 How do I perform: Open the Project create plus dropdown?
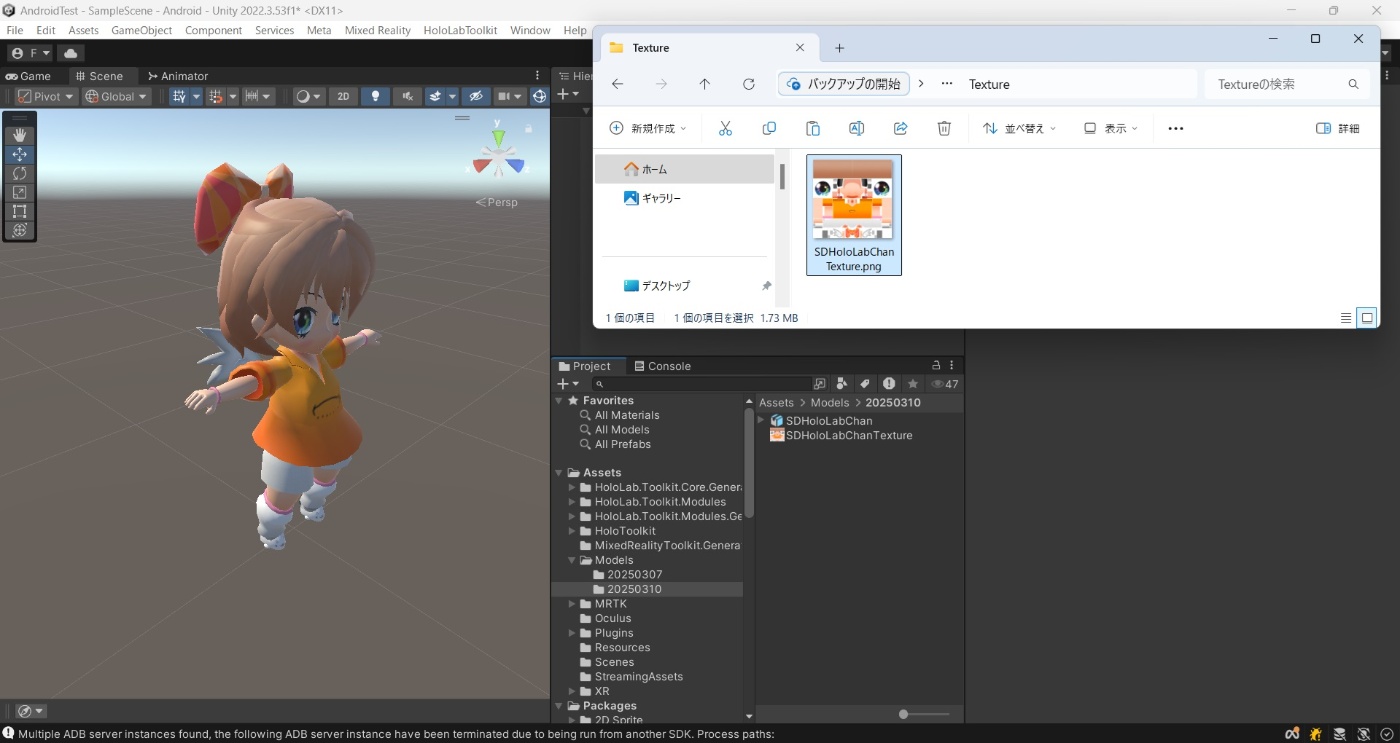[x=568, y=384]
